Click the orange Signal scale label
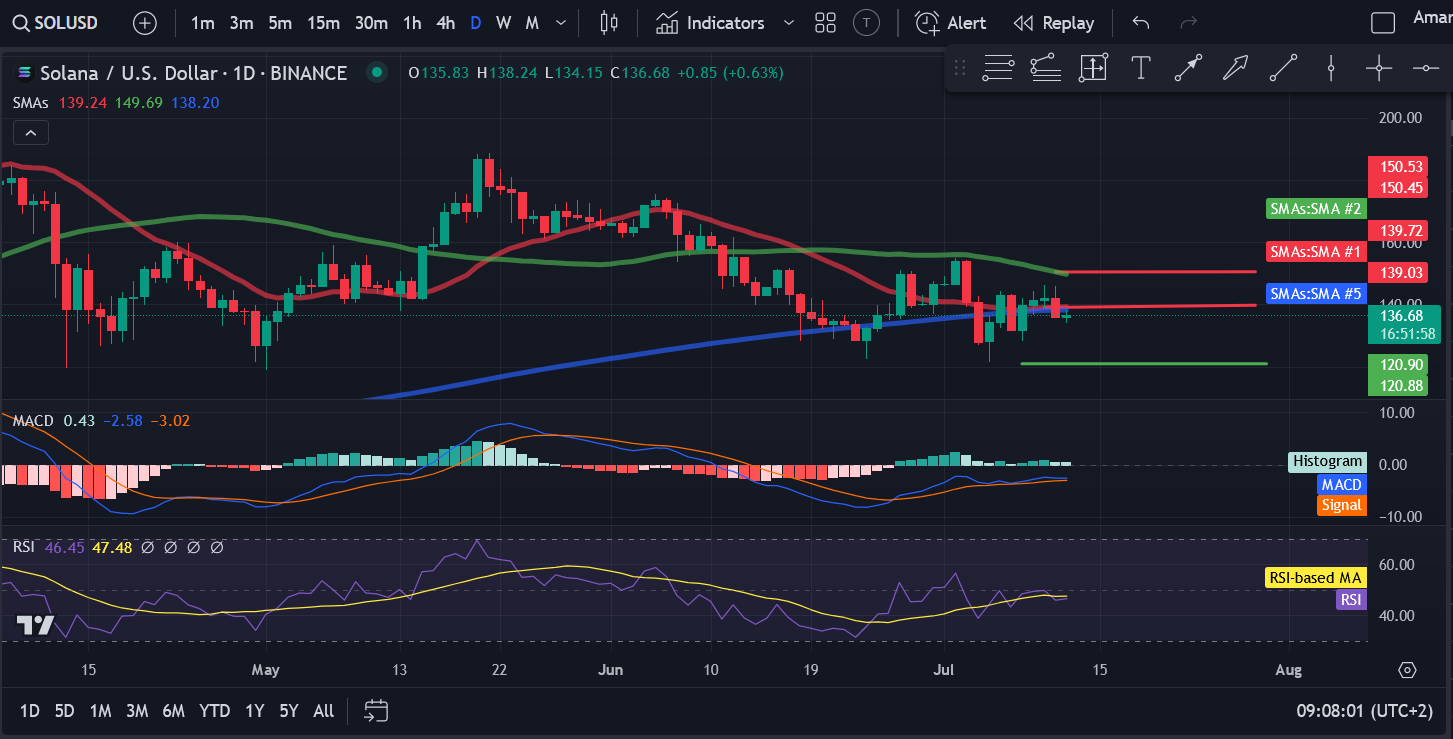This screenshot has height=739, width=1453. [1340, 505]
